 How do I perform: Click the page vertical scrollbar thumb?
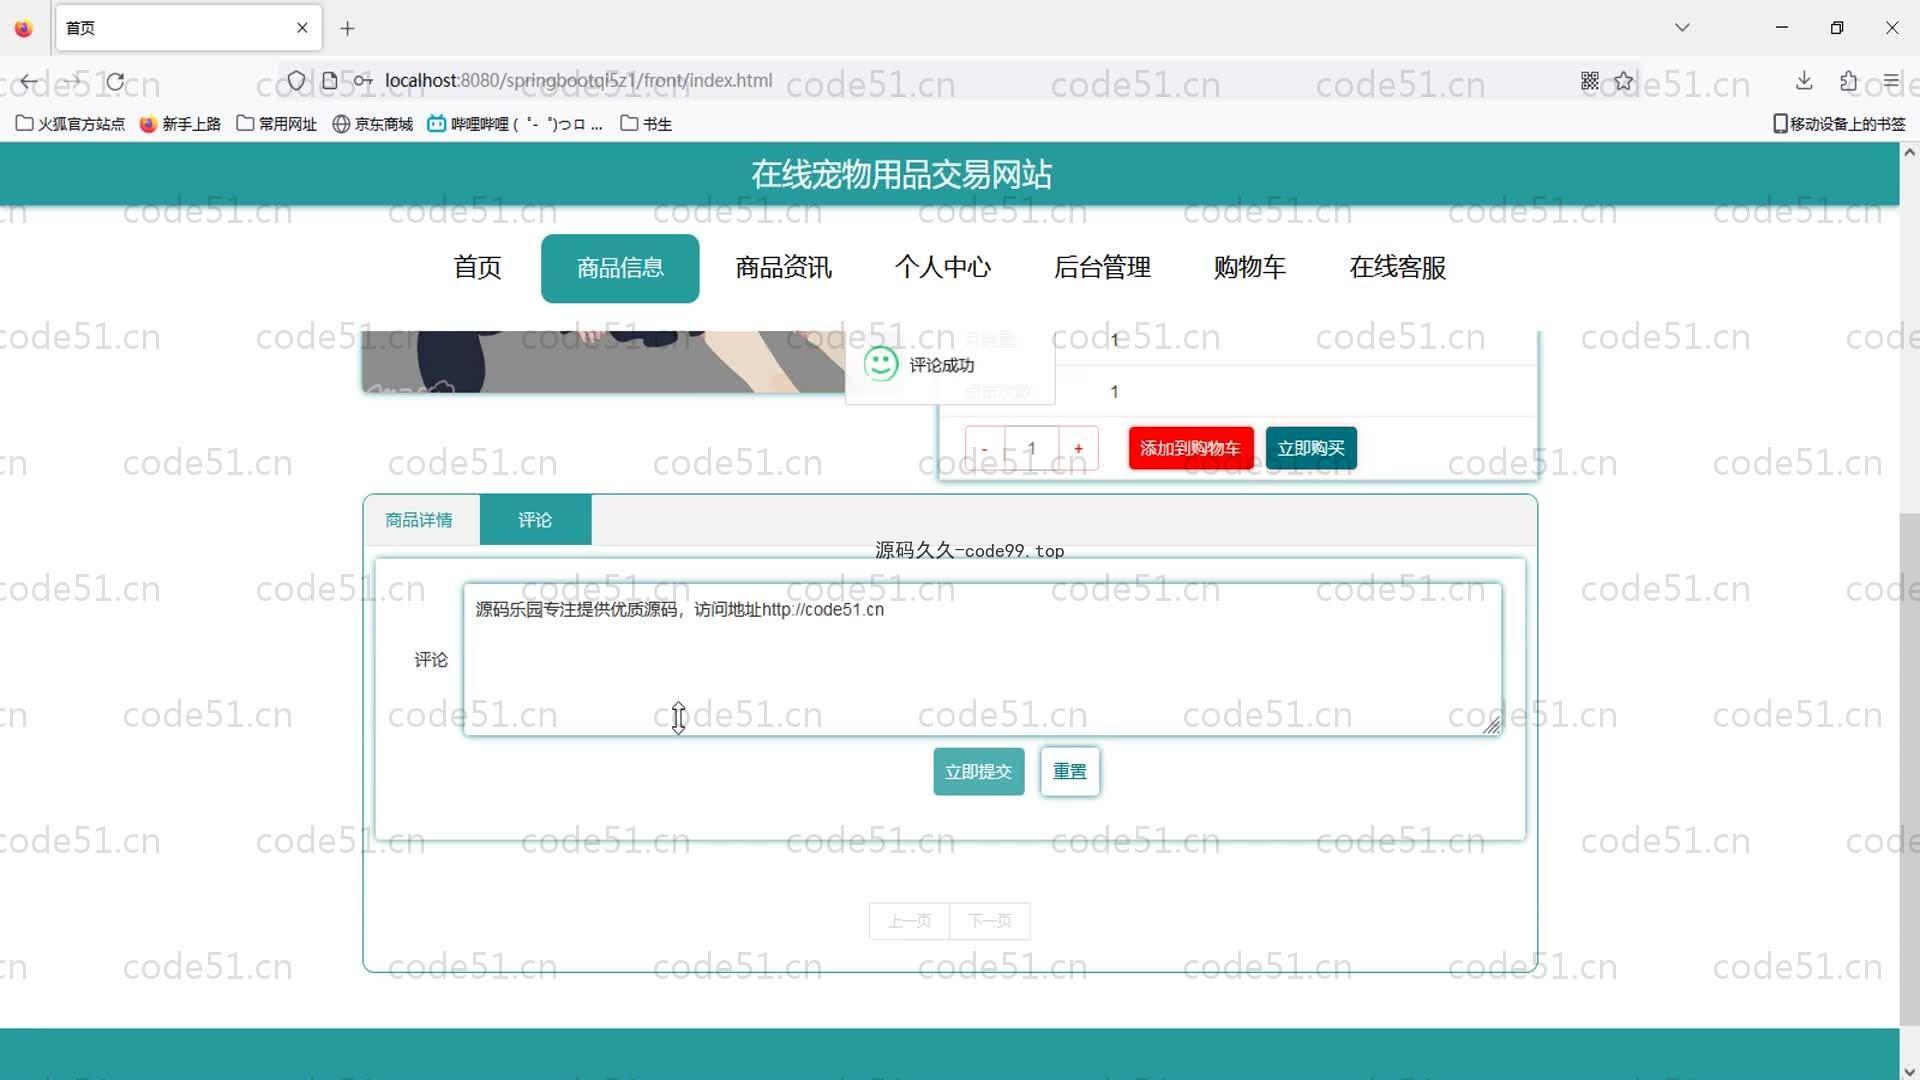1909,768
